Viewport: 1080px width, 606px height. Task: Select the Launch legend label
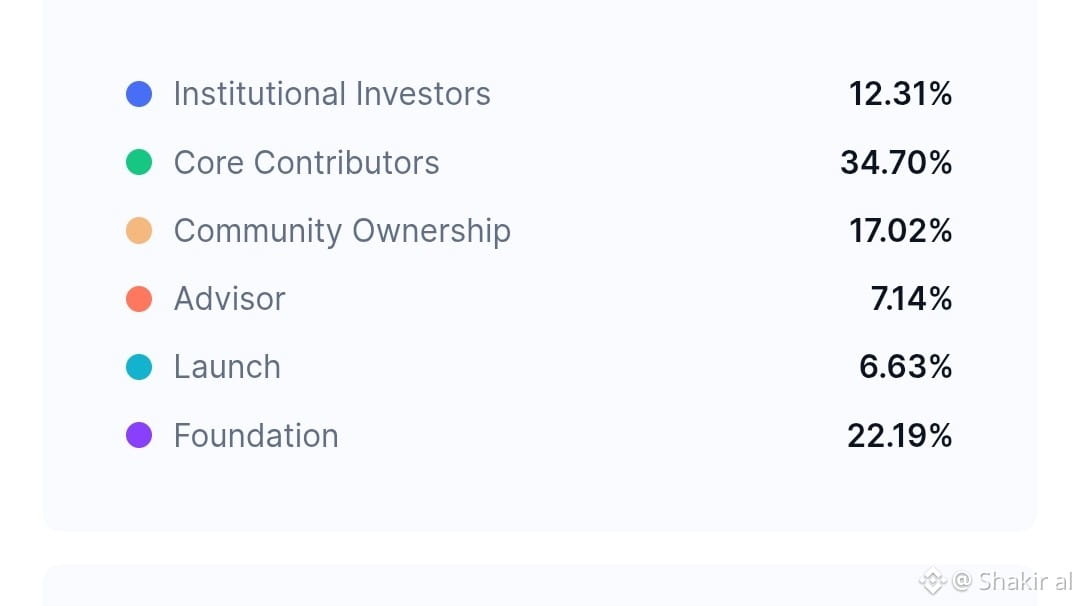click(227, 367)
